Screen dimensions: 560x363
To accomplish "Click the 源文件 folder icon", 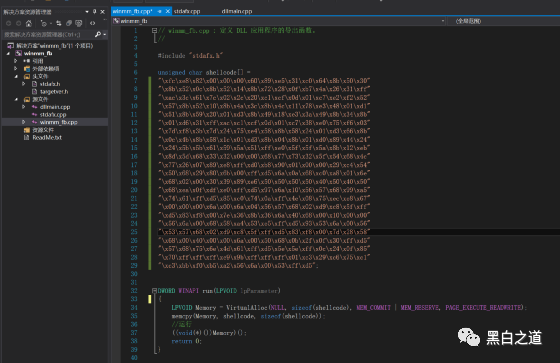I will coord(27,99).
